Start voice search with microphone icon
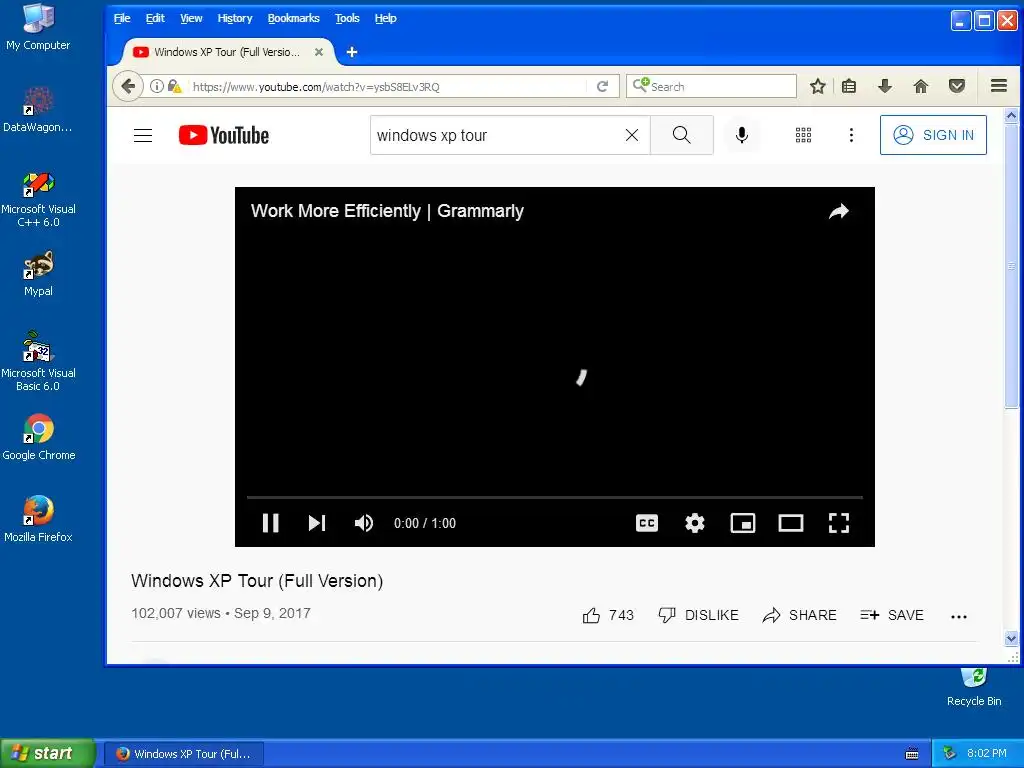 tap(742, 135)
